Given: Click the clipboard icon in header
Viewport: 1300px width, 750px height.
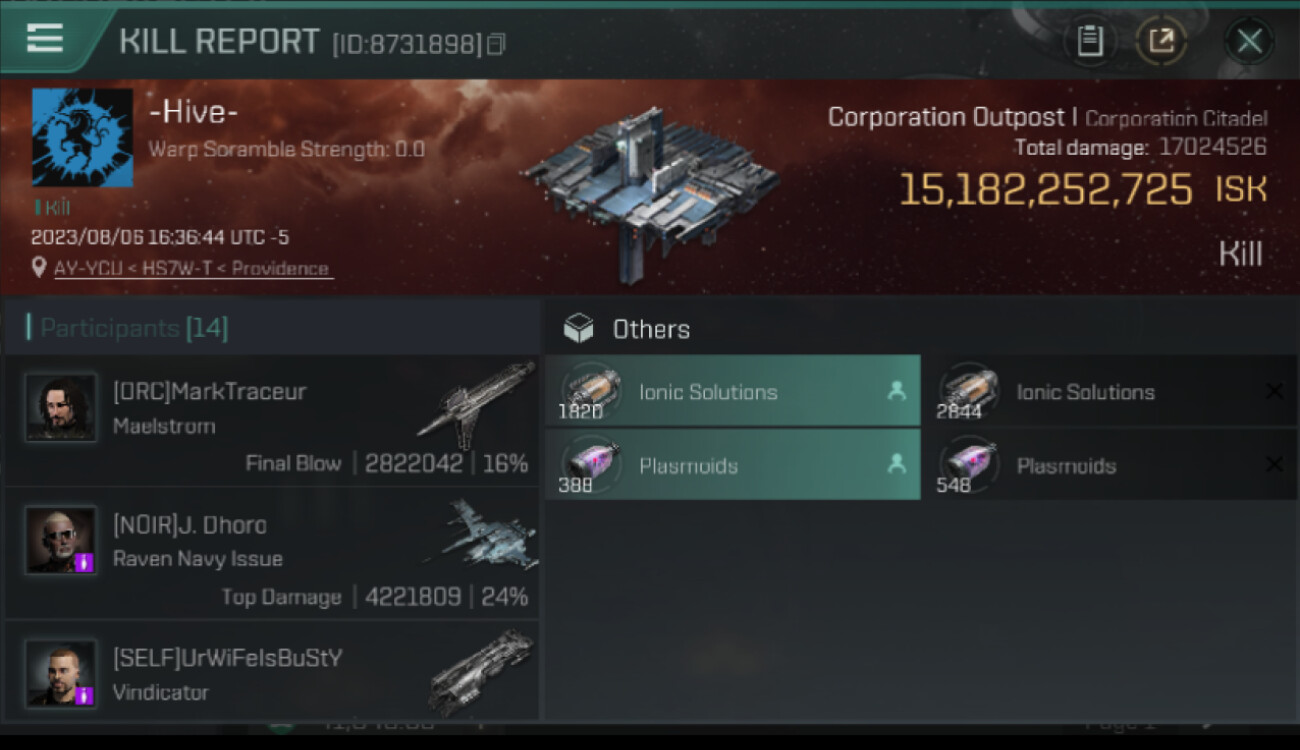Looking at the screenshot, I should 1089,41.
